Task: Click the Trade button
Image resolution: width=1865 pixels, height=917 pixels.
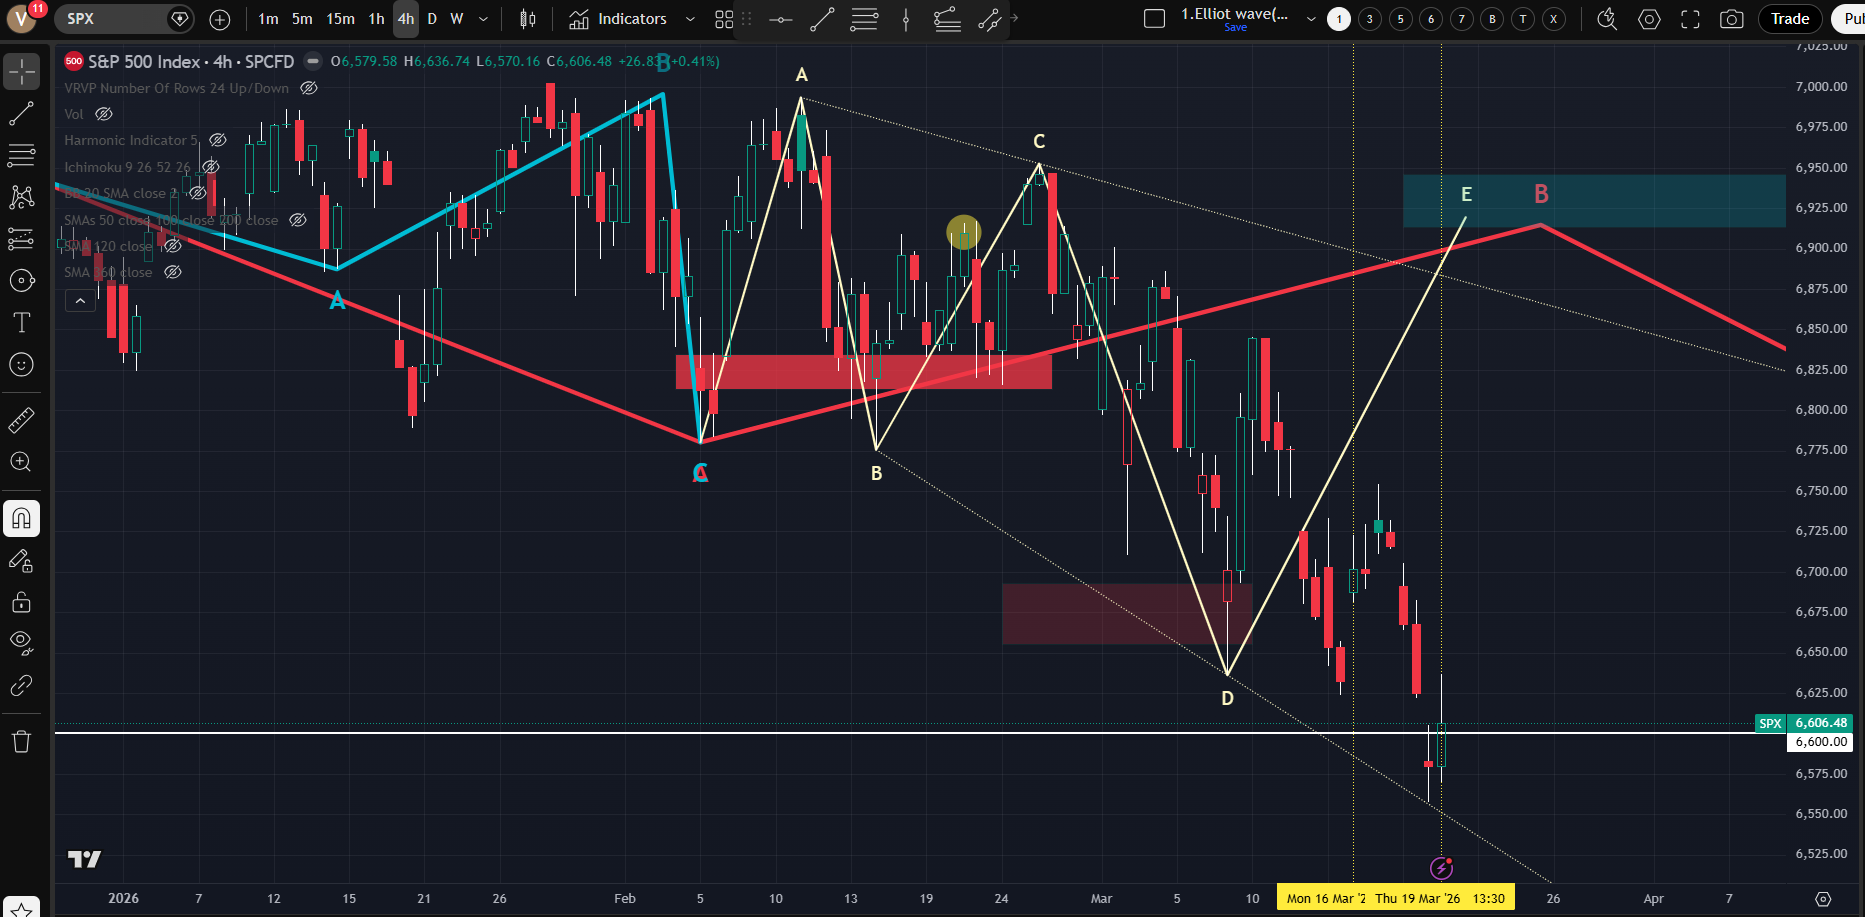Action: (1789, 19)
